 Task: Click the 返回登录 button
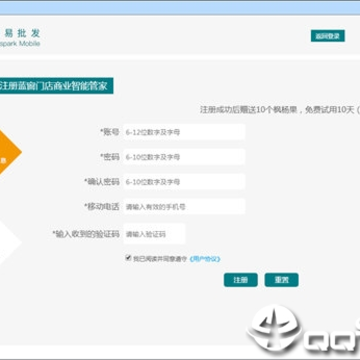pyautogui.click(x=328, y=36)
